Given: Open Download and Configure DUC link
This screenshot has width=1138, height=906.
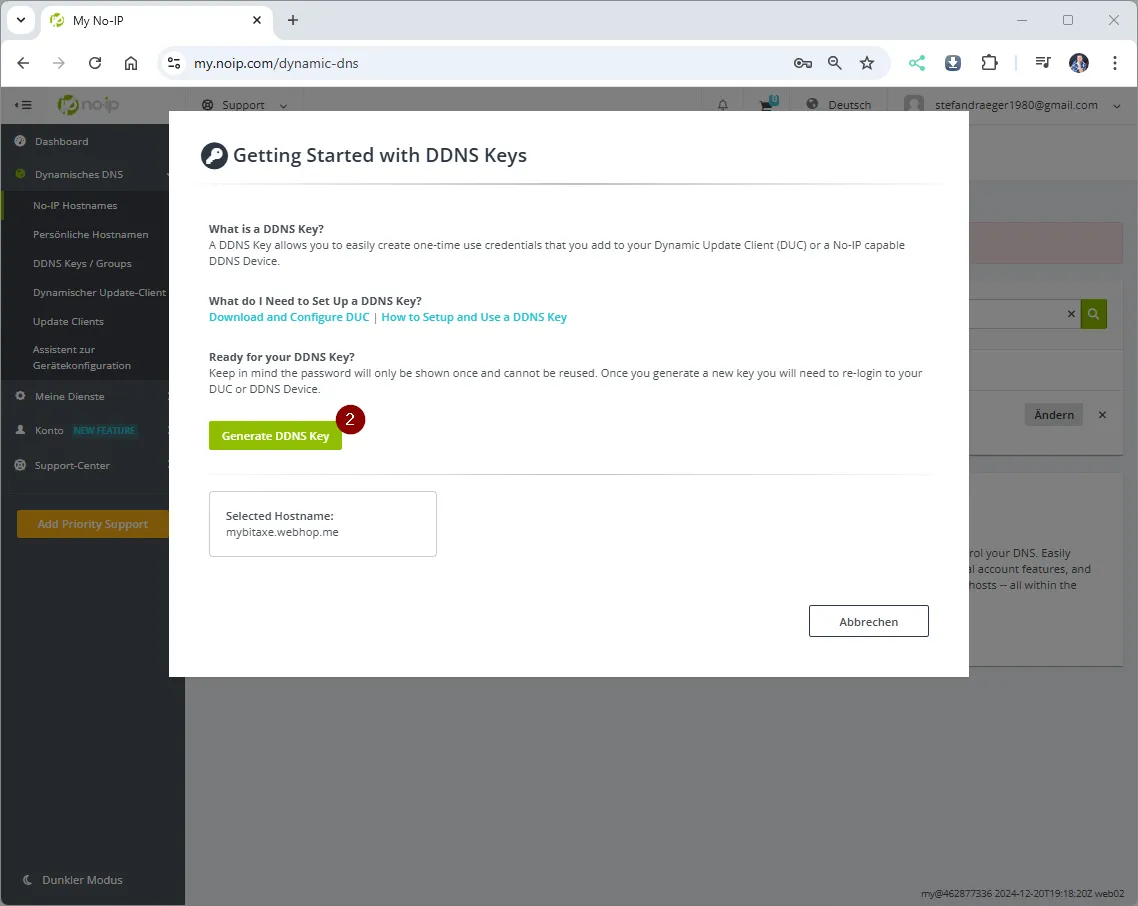Looking at the screenshot, I should click(289, 317).
